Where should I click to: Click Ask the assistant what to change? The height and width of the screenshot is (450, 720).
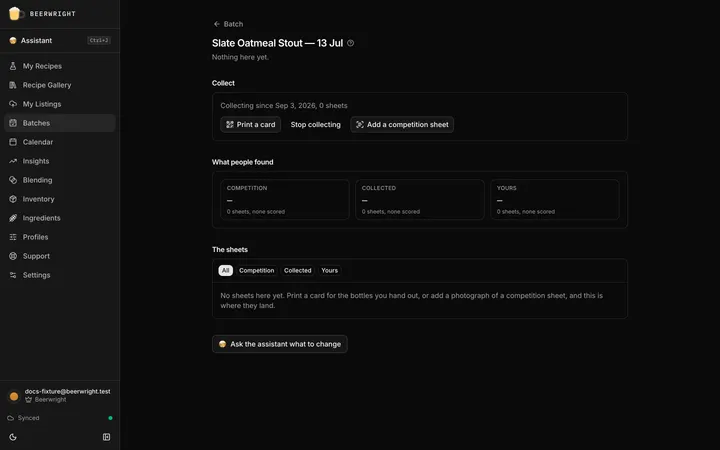[280, 344]
